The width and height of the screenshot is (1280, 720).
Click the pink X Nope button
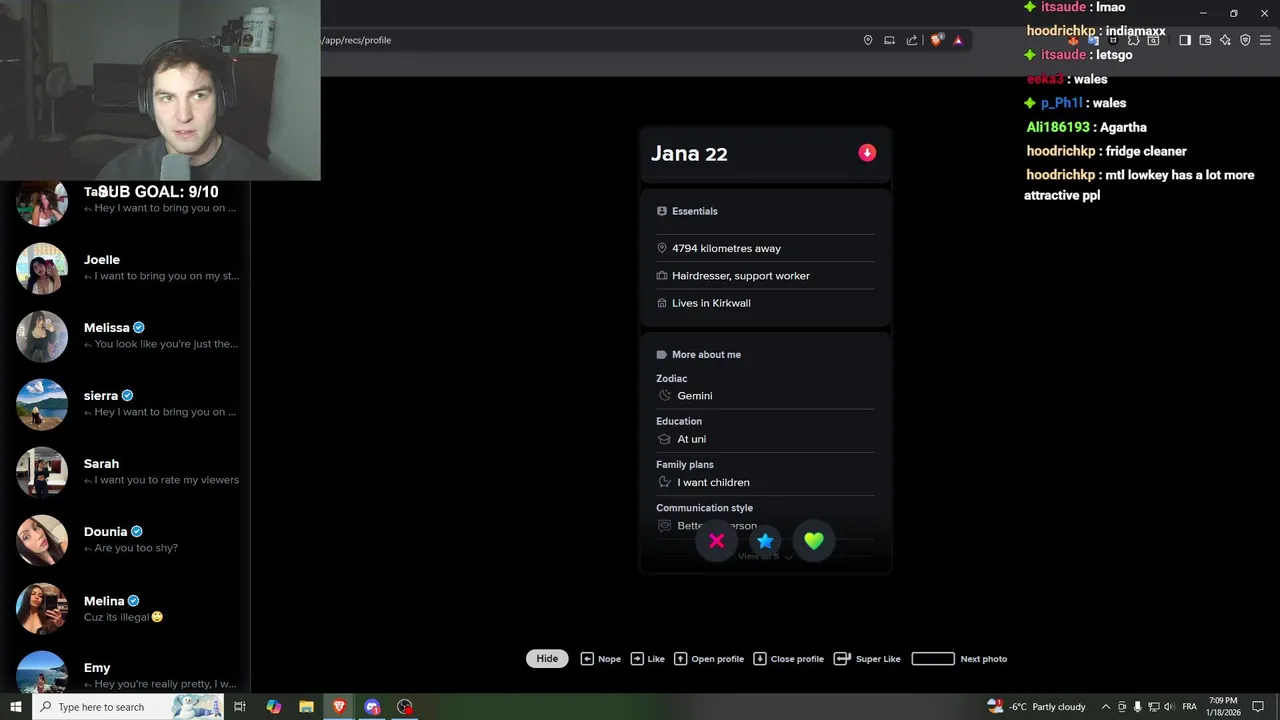coord(716,541)
